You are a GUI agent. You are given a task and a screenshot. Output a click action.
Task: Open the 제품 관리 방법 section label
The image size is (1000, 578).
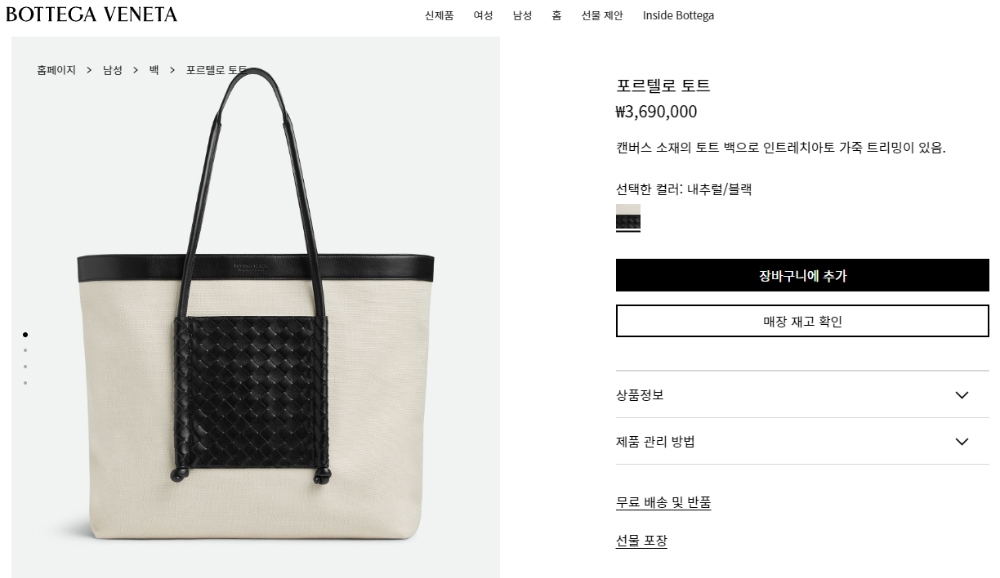pyautogui.click(x=655, y=441)
